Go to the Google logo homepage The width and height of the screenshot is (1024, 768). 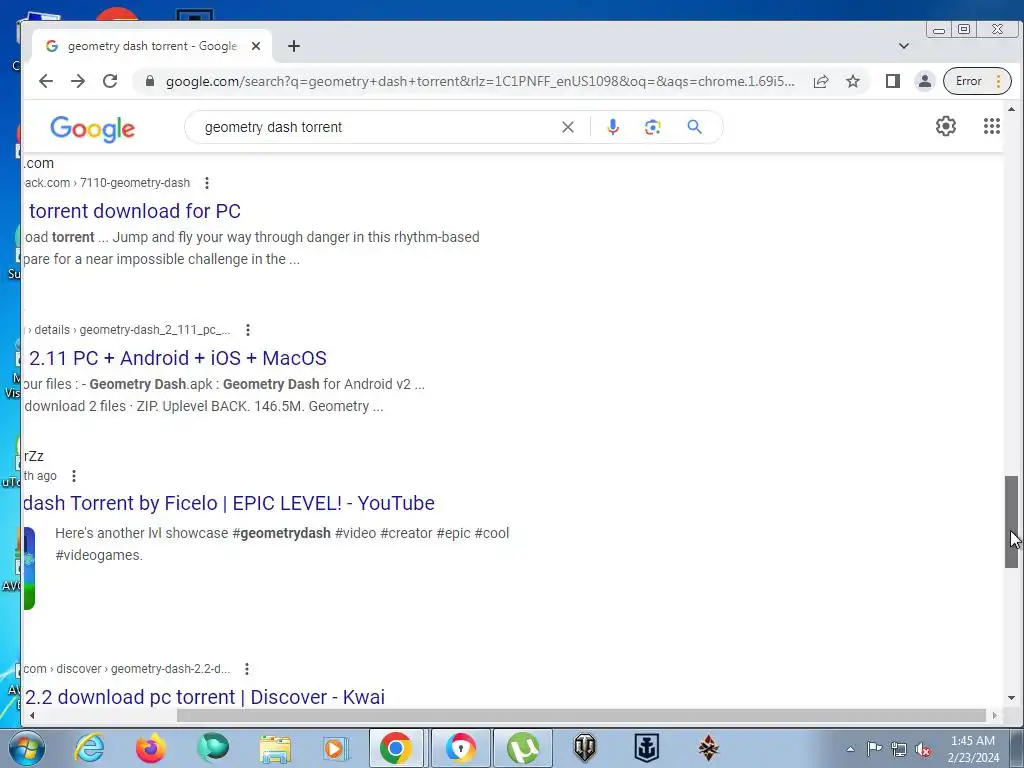[x=92, y=129]
